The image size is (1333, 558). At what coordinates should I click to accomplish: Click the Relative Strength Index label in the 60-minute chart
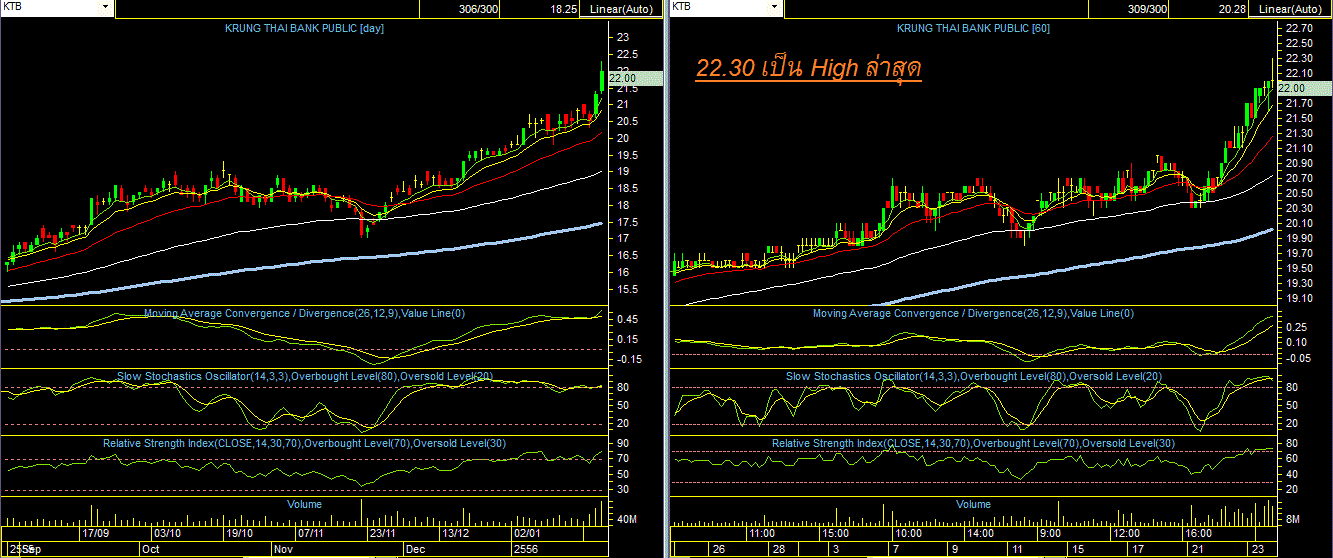(x=973, y=442)
